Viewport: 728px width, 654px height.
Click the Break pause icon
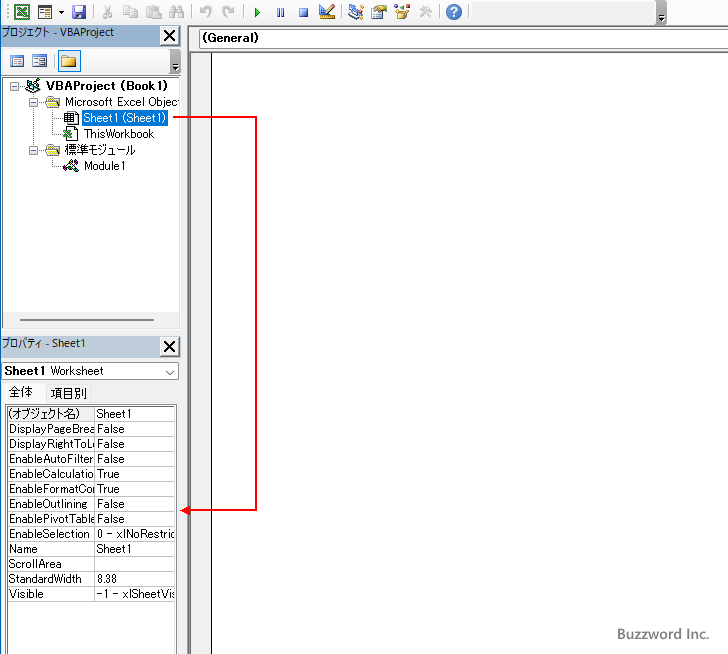[280, 12]
